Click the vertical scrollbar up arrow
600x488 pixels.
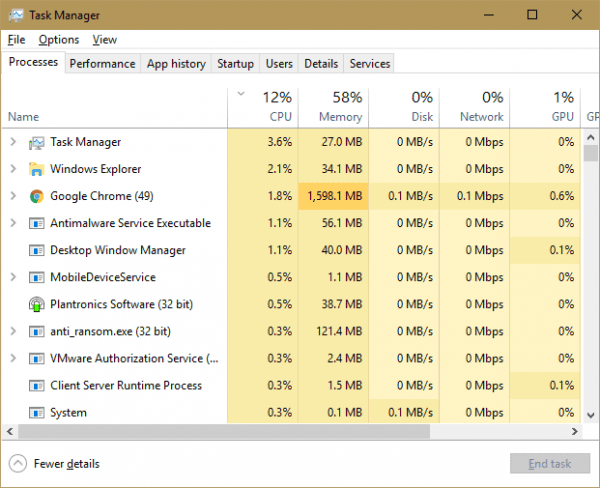pyautogui.click(x=590, y=137)
